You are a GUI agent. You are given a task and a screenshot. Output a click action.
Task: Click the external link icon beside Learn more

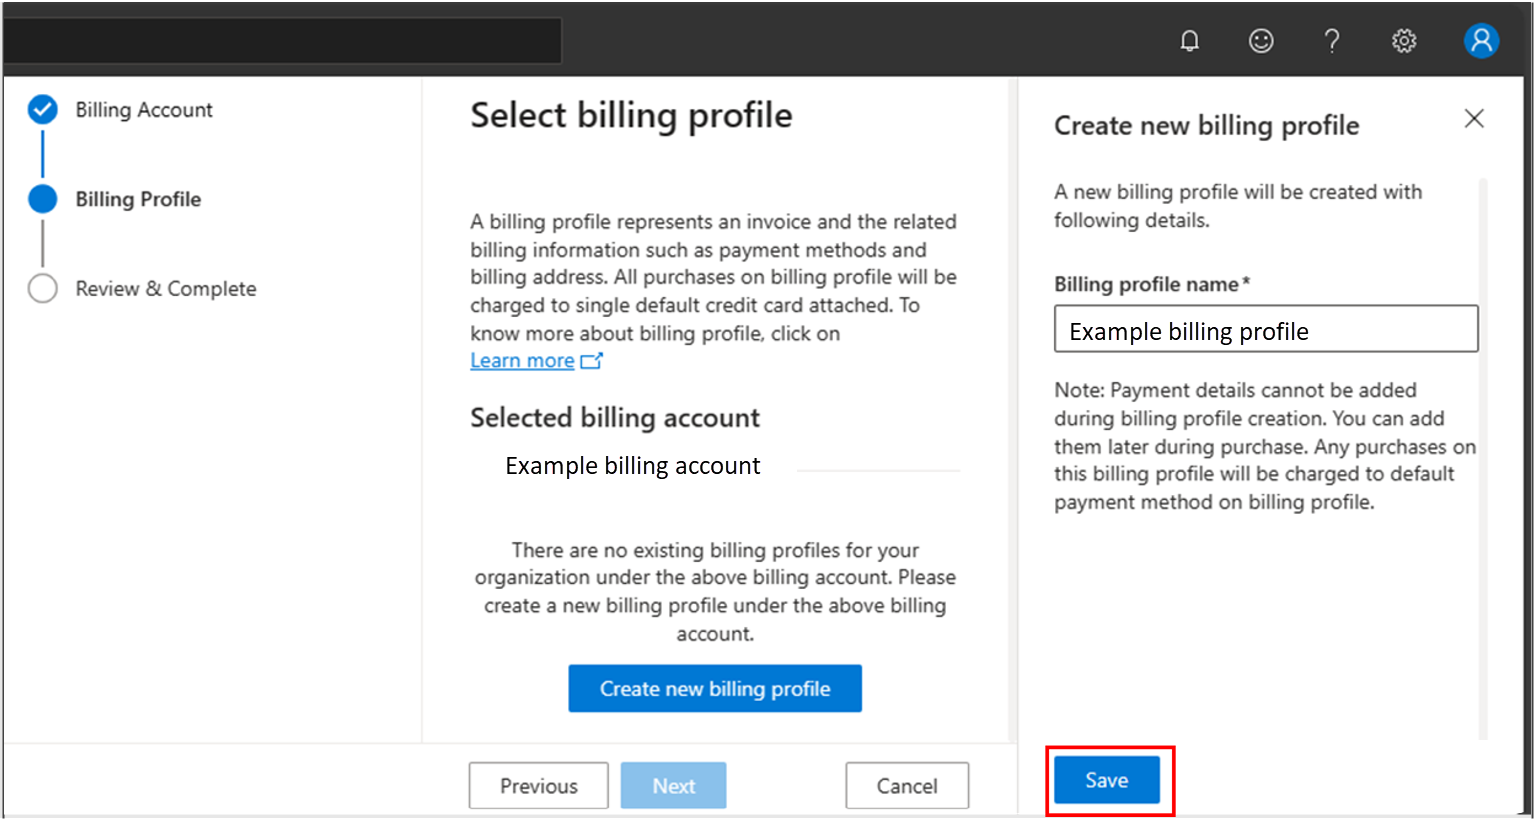(592, 361)
